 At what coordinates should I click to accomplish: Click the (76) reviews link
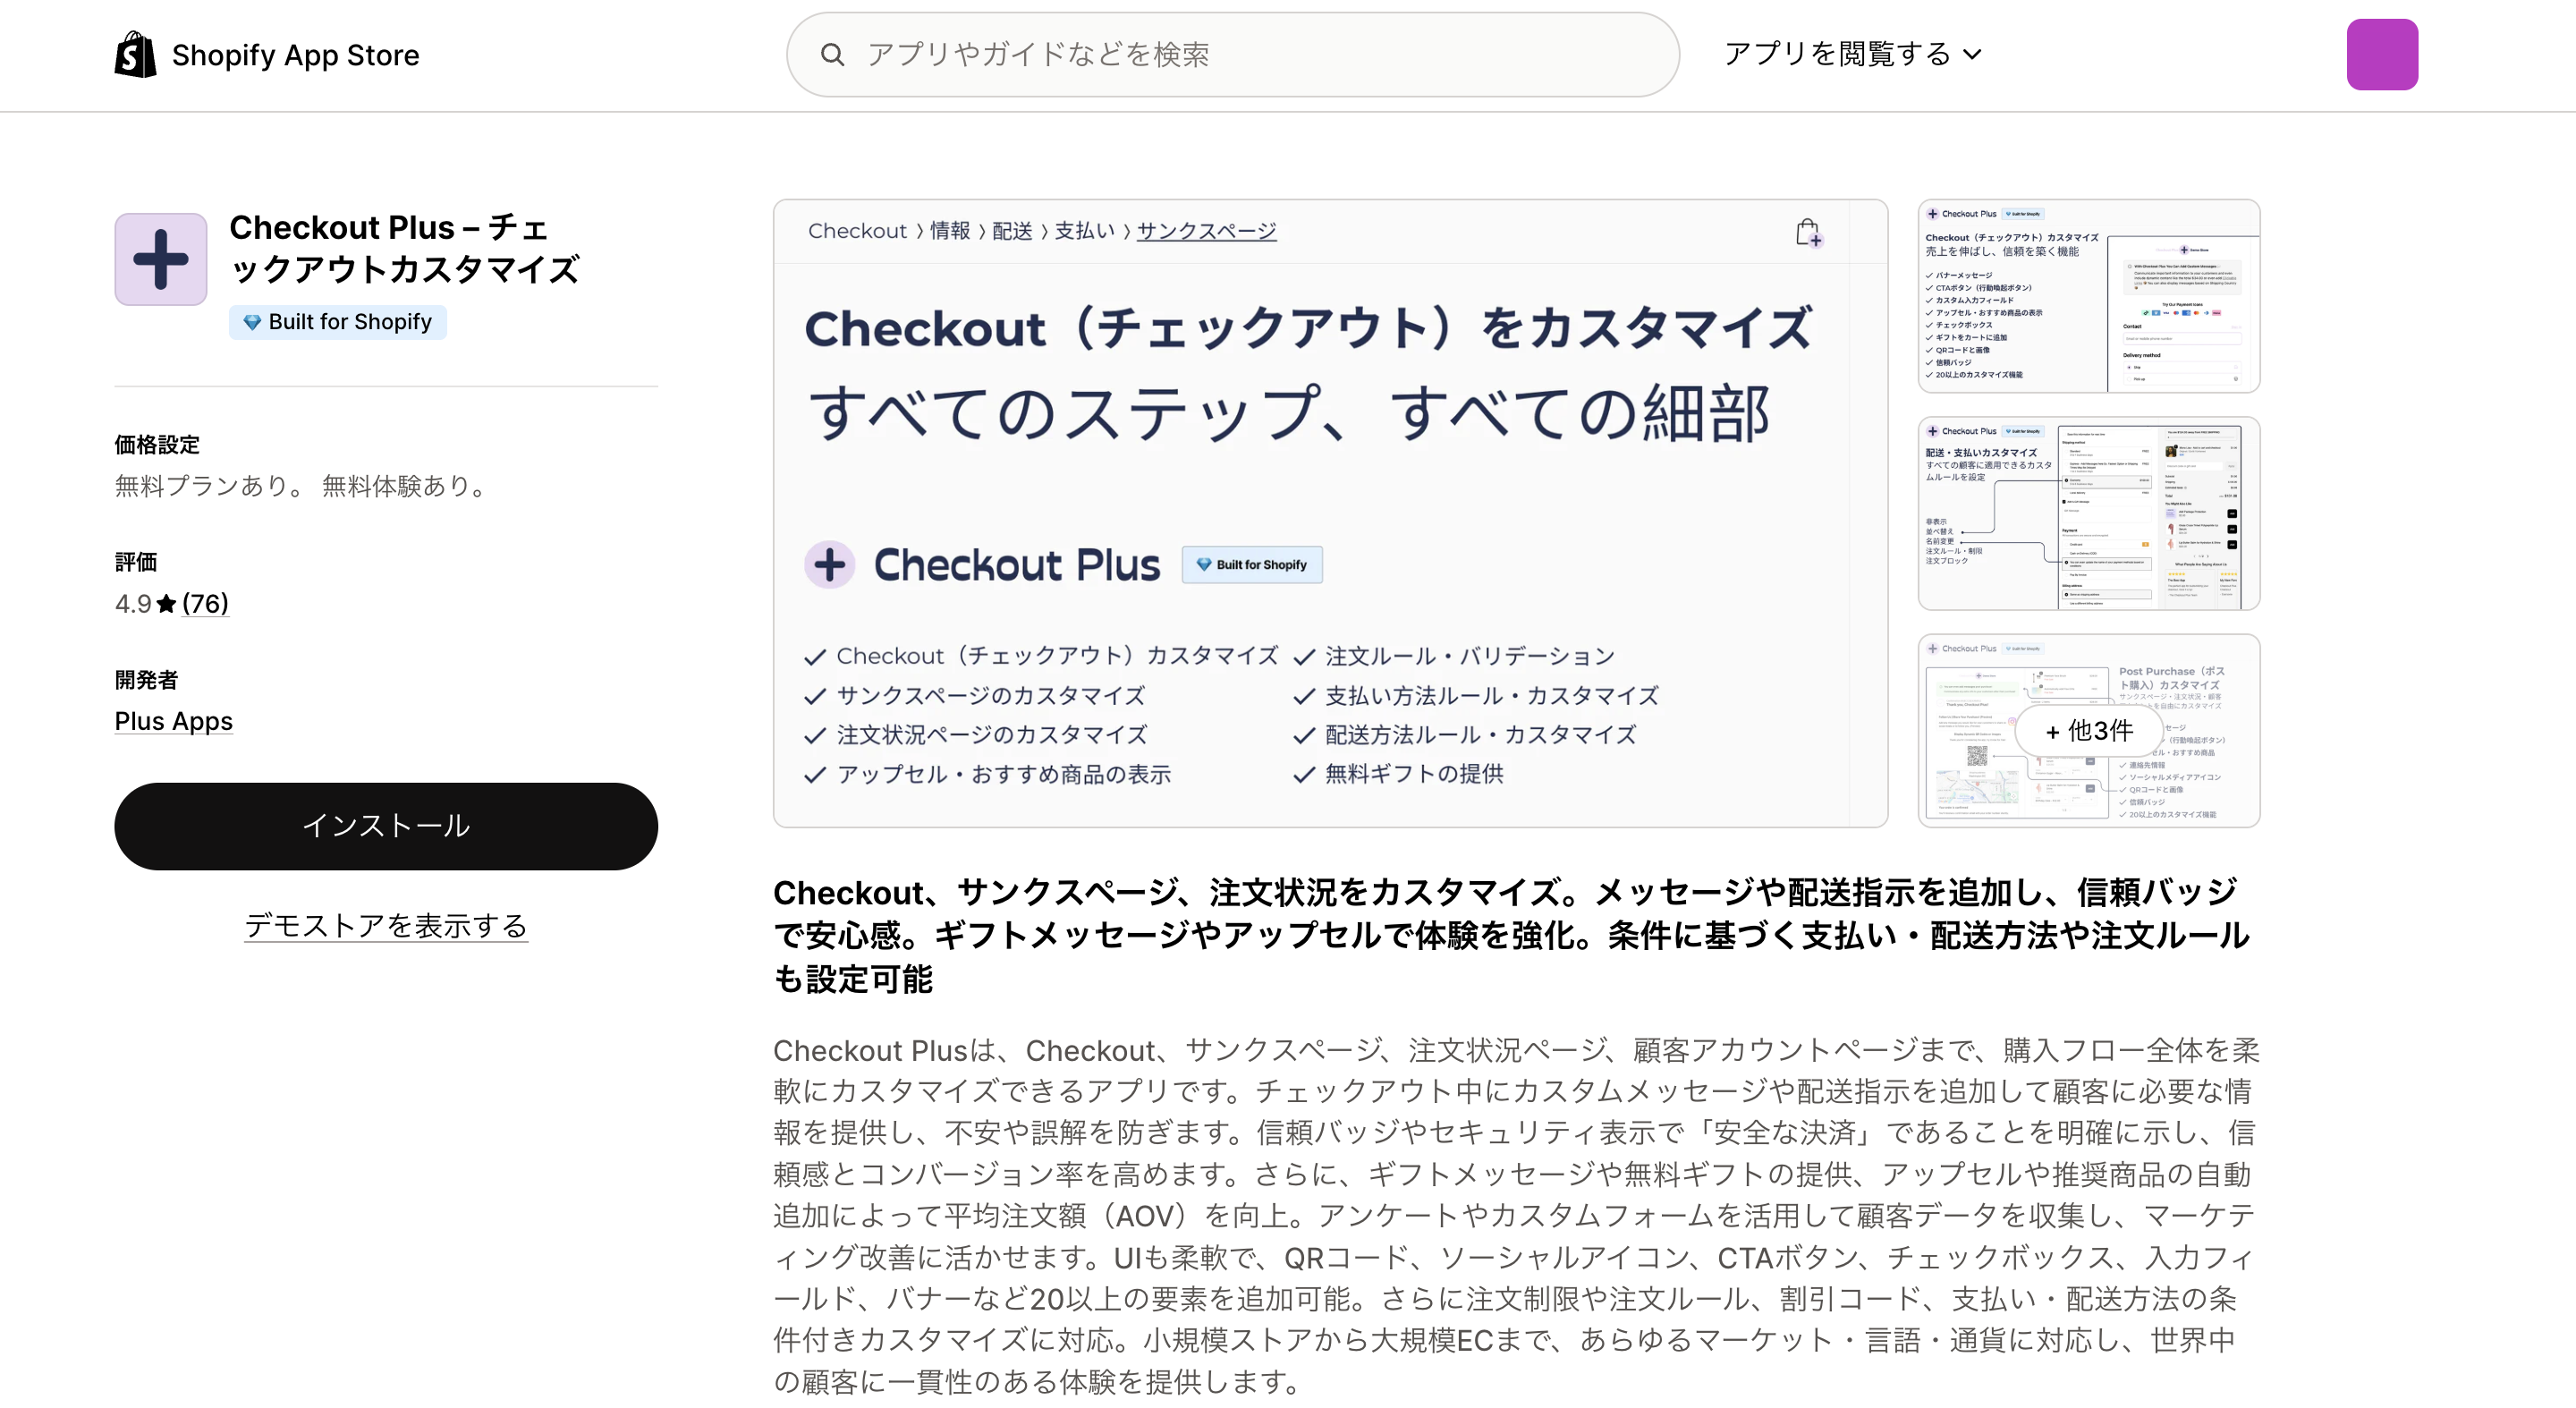(x=205, y=603)
